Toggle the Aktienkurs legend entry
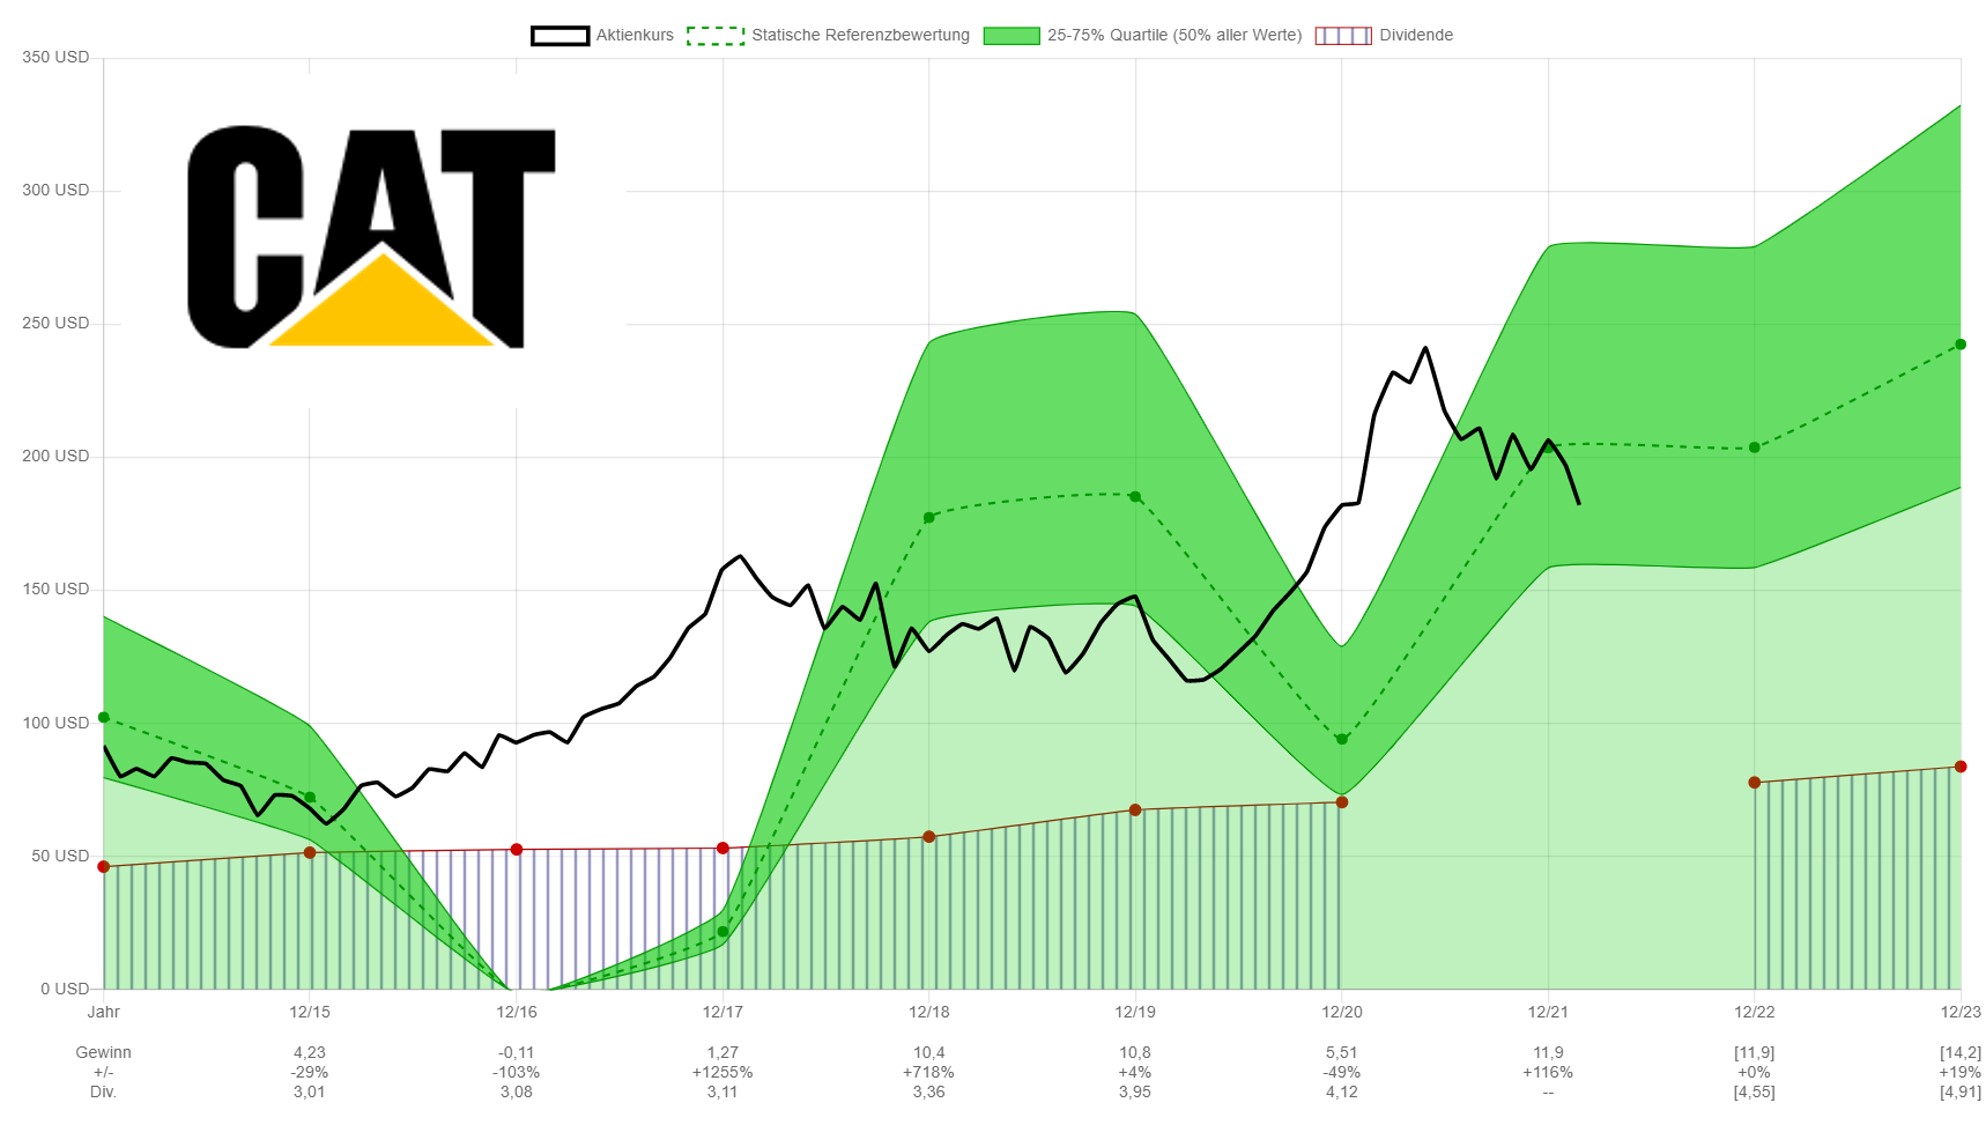Screen dimensions: 1986x1125 point(602,35)
